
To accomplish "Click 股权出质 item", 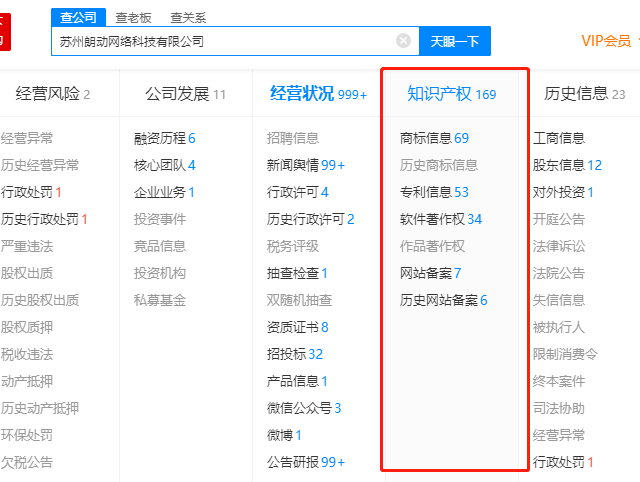I will [27, 273].
